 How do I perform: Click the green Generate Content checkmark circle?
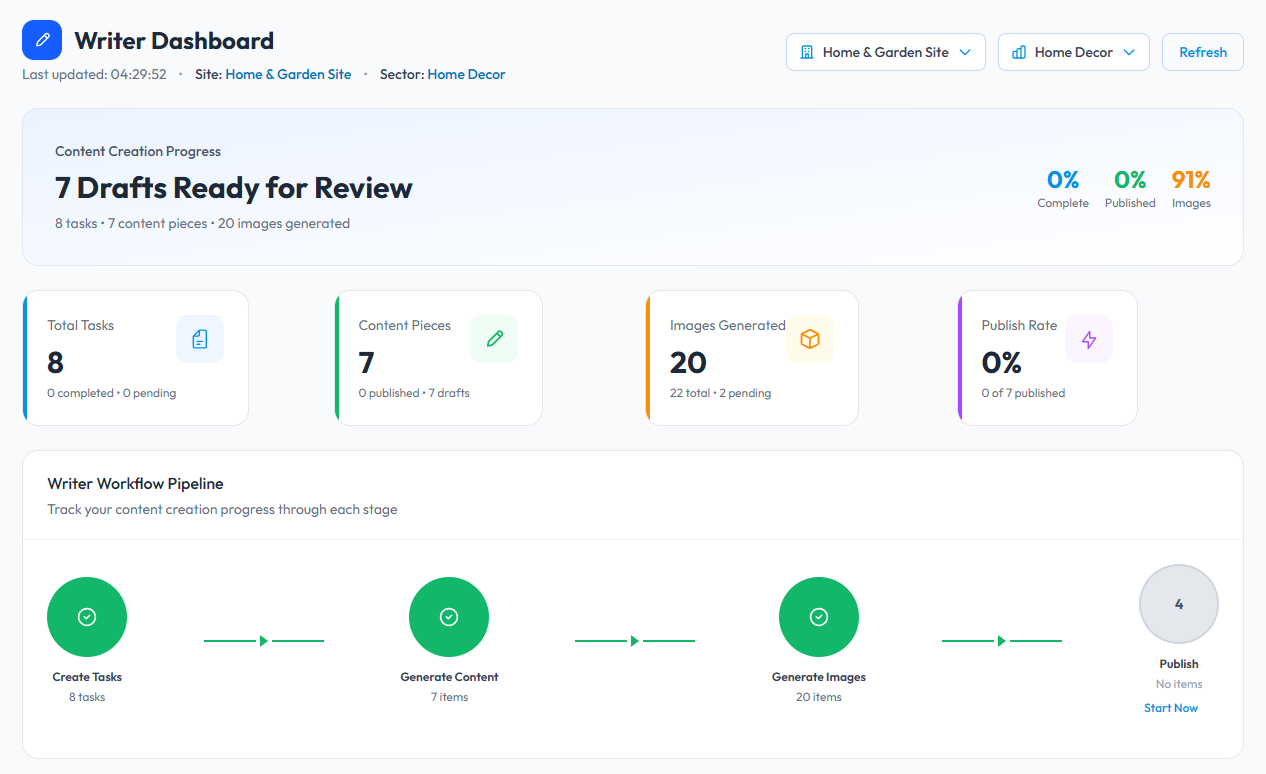pos(449,617)
